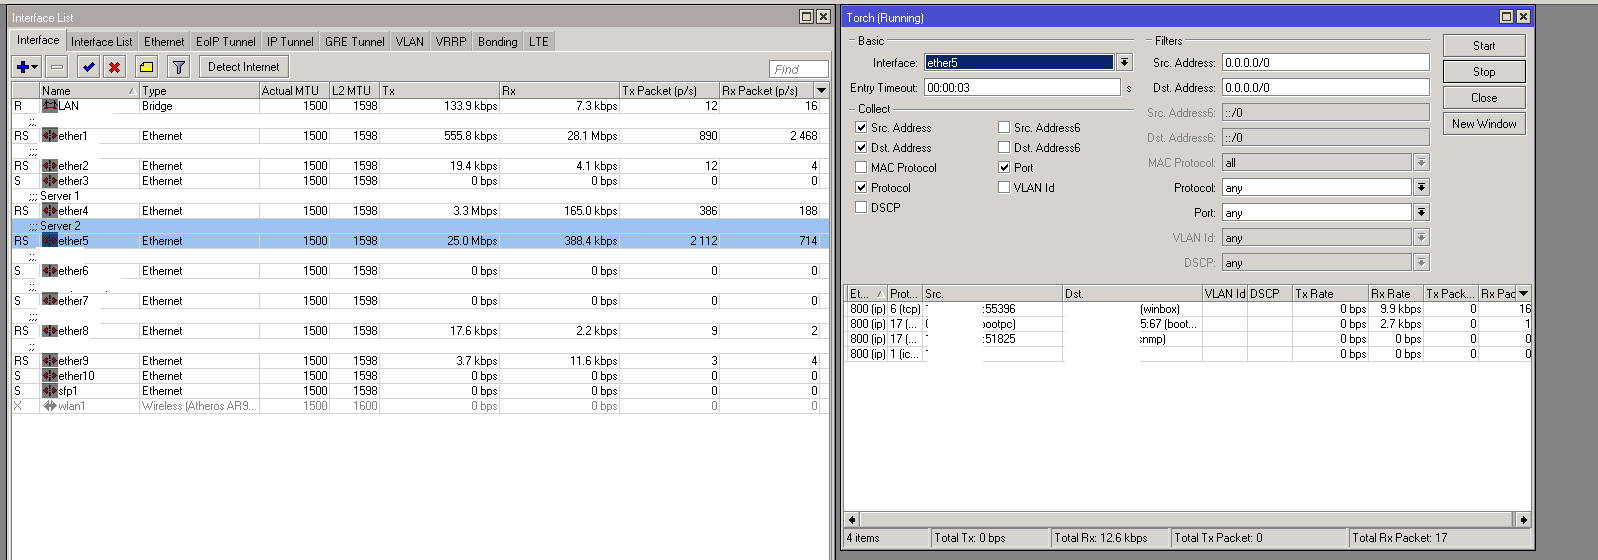The width and height of the screenshot is (1598, 560).
Task: Switch to the Bonding tab
Action: point(497,42)
